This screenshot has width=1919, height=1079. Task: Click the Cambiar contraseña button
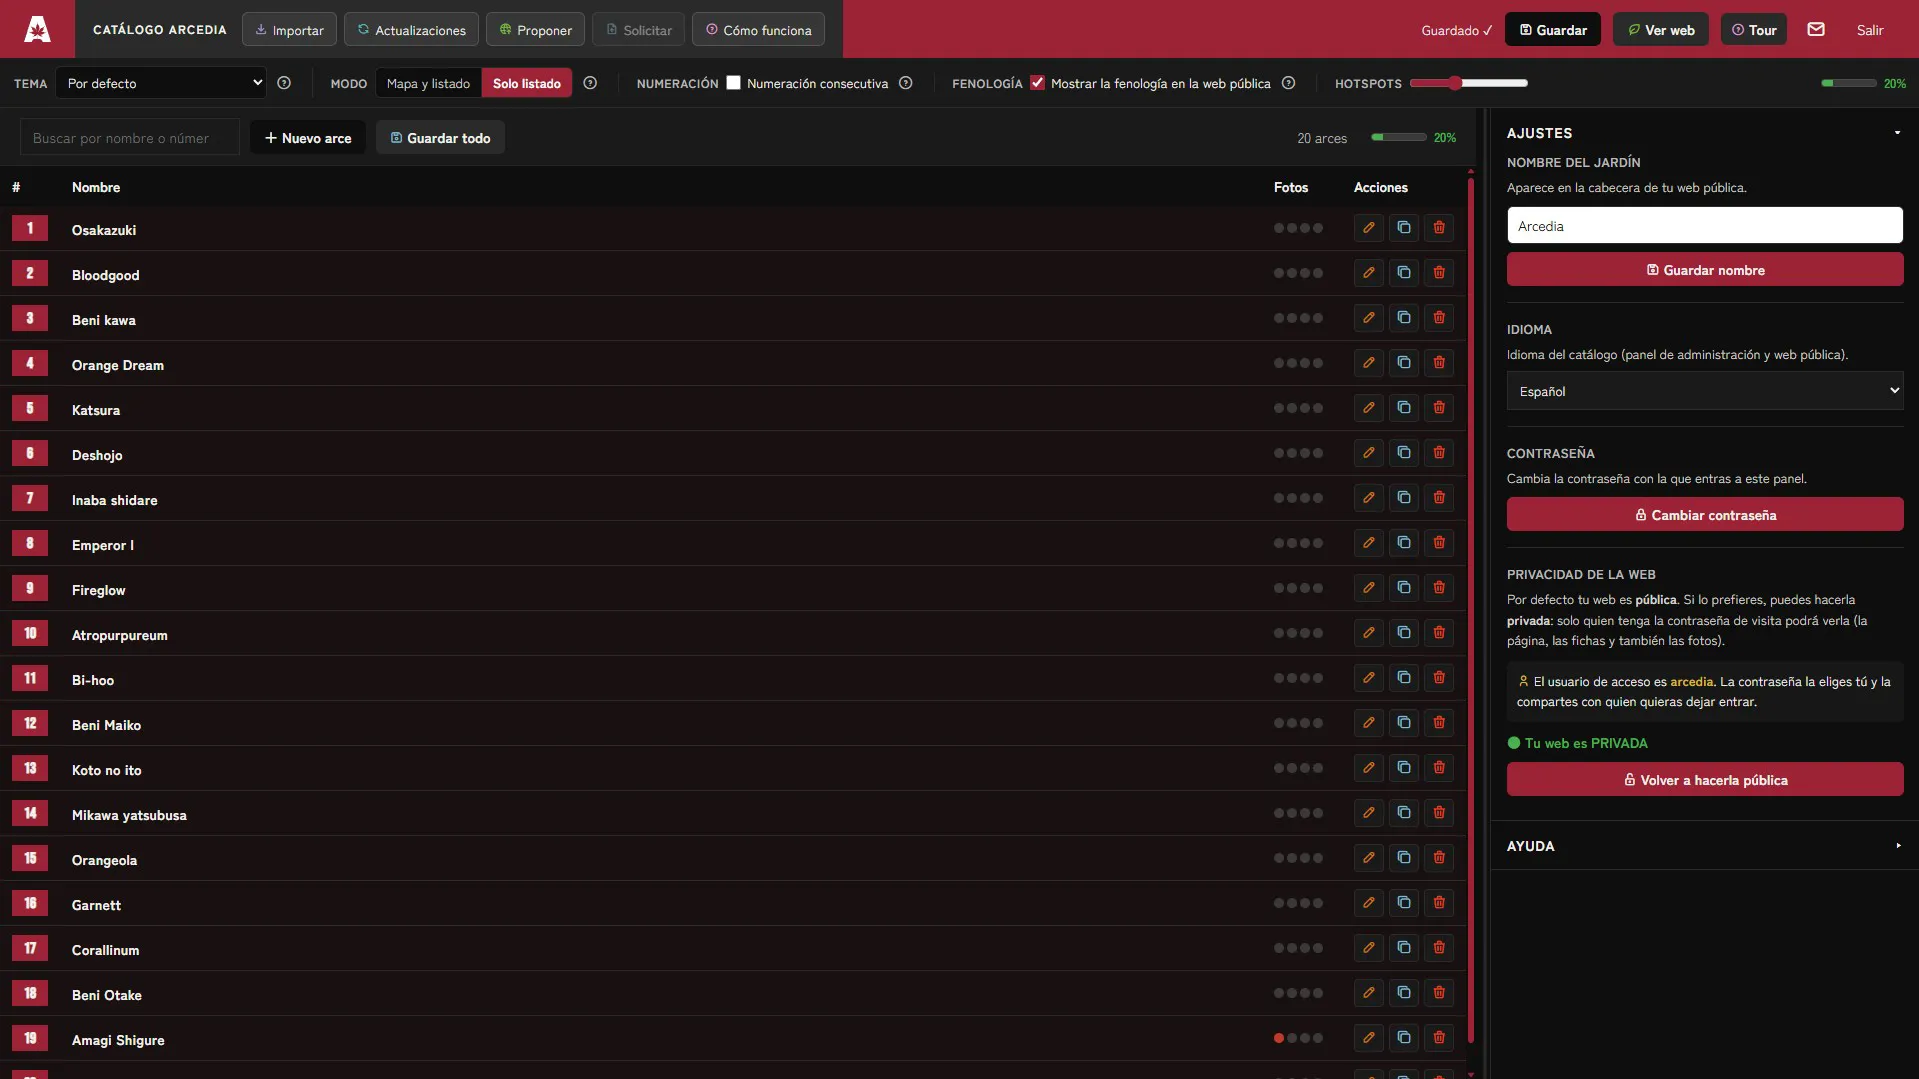(1704, 515)
